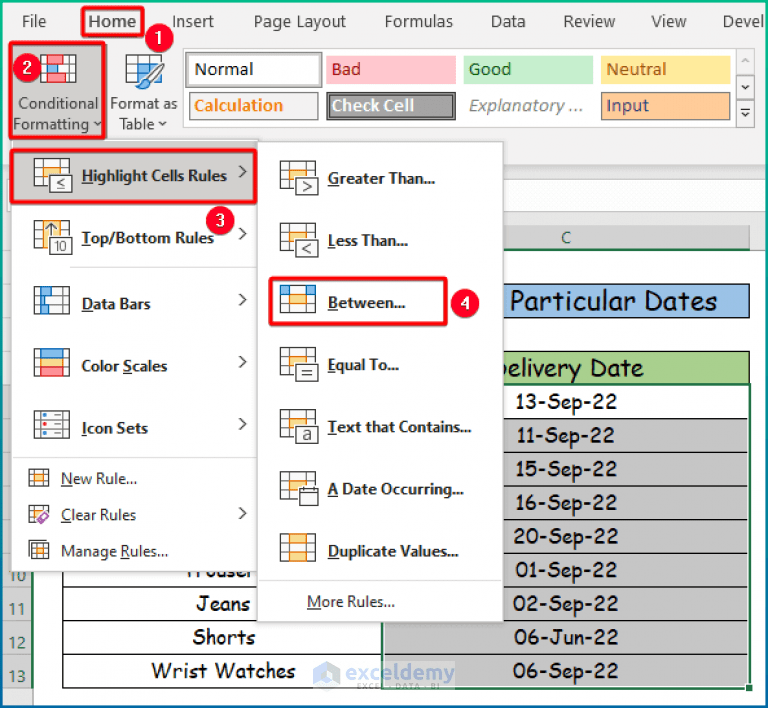Switch to the Home tab
Screen dimensions: 768x708
(x=112, y=22)
